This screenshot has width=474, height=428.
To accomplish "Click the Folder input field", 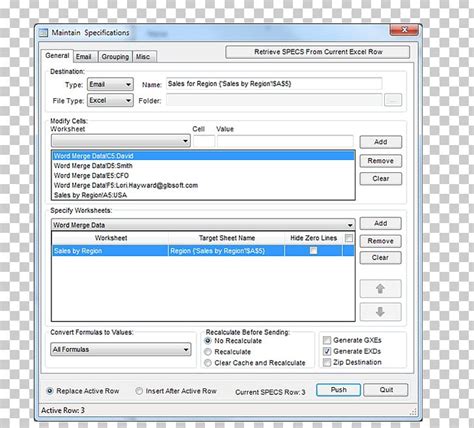I will [274, 100].
